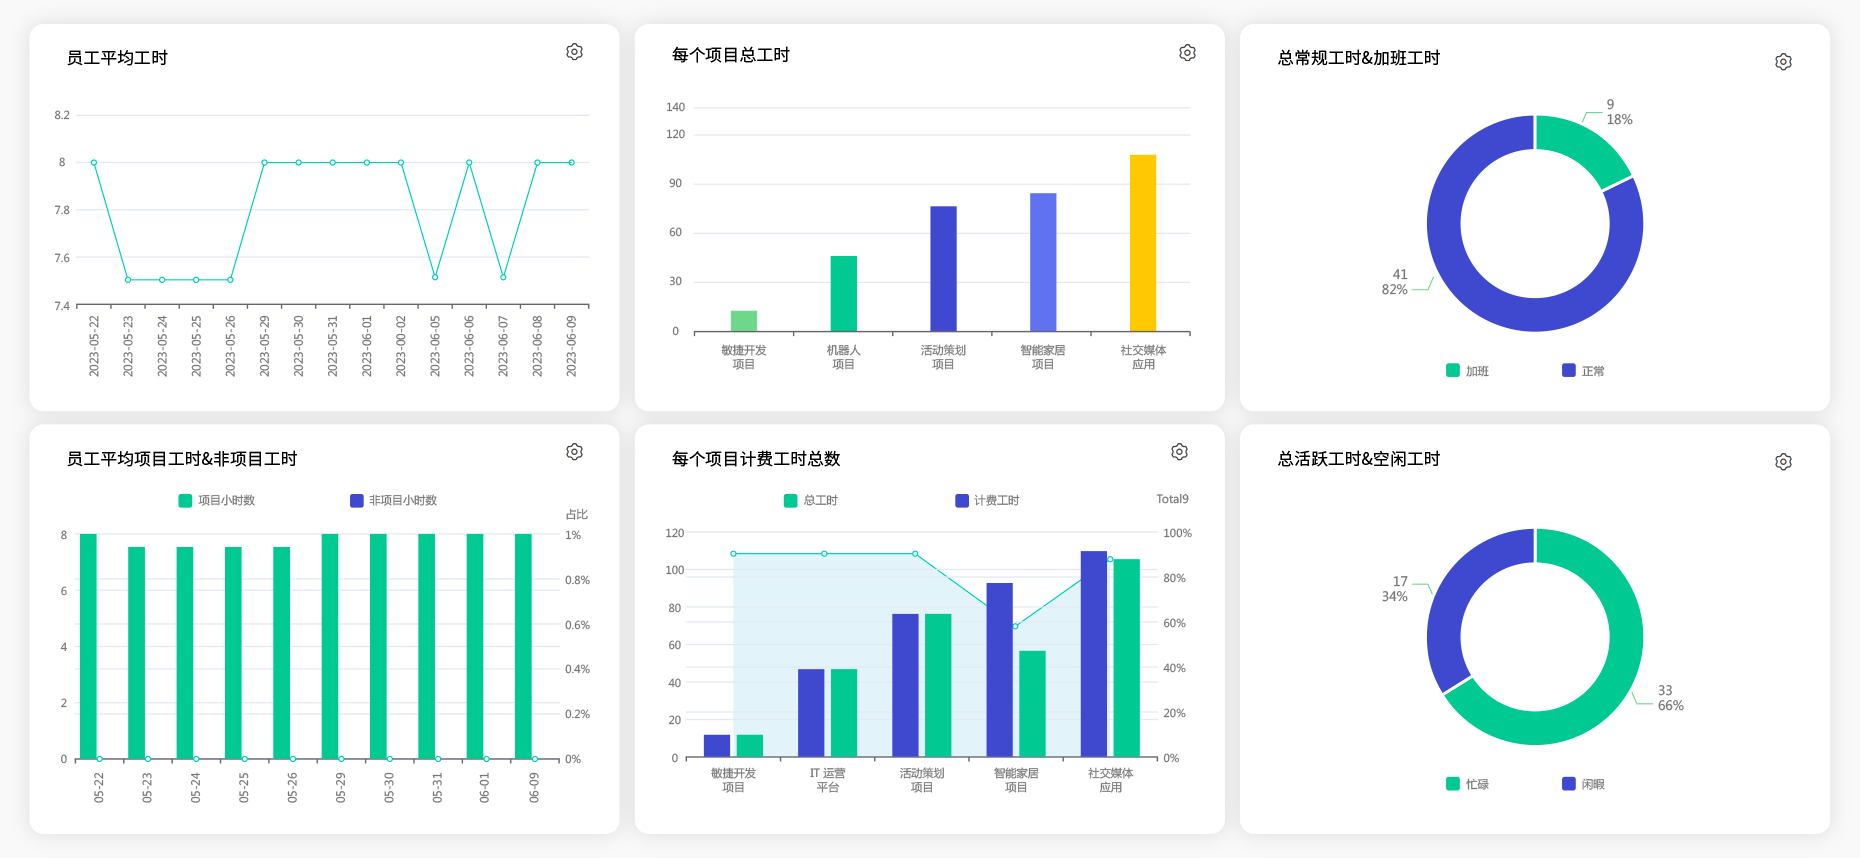Click the green 18% overtime donut segment
This screenshot has width=1860, height=858.
click(x=1582, y=144)
